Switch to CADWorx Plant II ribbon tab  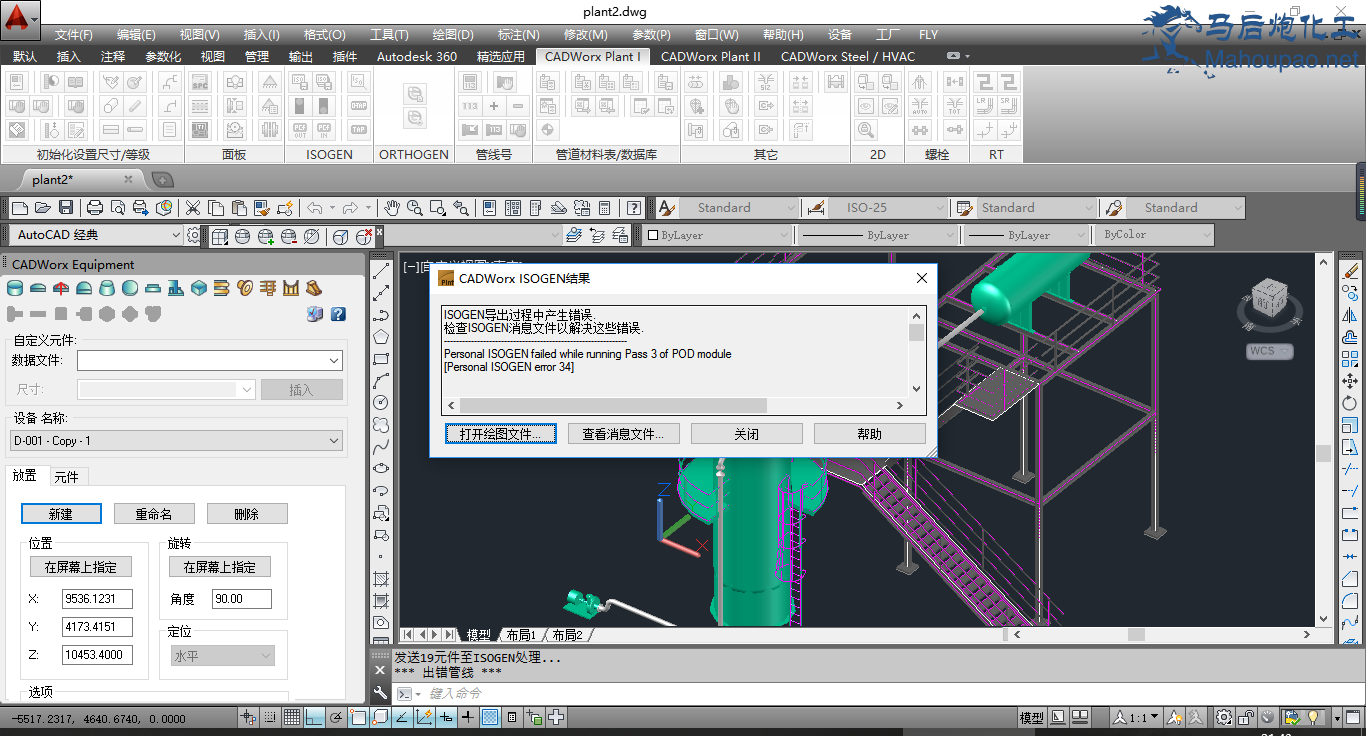[x=710, y=57]
